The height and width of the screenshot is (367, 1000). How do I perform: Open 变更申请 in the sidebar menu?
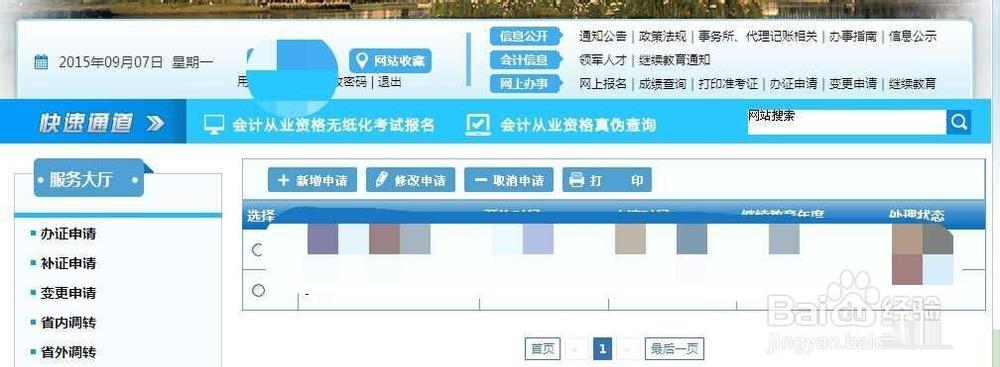coord(68,293)
